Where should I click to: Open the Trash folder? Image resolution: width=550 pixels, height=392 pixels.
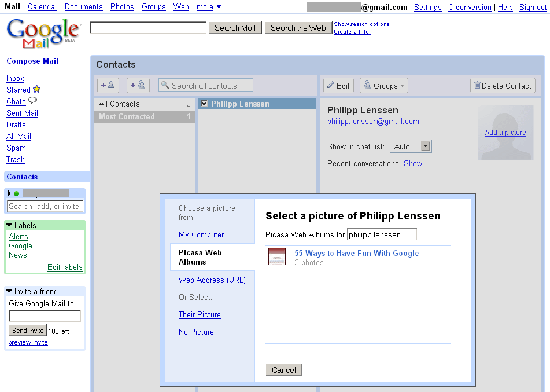coord(15,159)
